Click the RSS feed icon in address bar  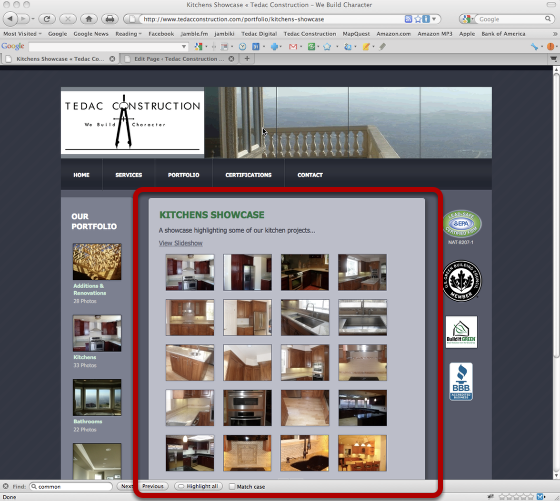(x=408, y=19)
